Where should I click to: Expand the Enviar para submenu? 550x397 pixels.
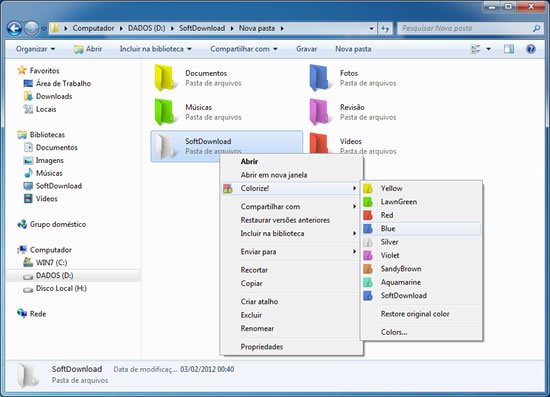tap(291, 251)
